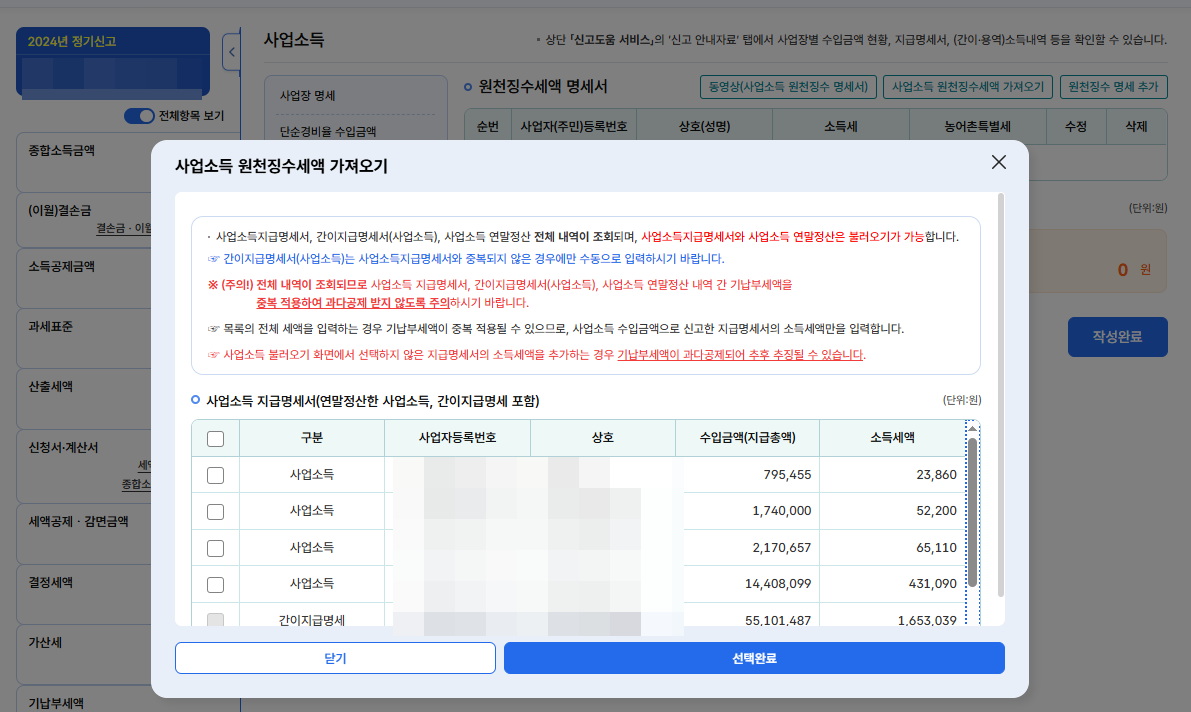This screenshot has height=712, width=1191.
Task: Check the 간이지급명세 row checkbox
Action: [216, 620]
